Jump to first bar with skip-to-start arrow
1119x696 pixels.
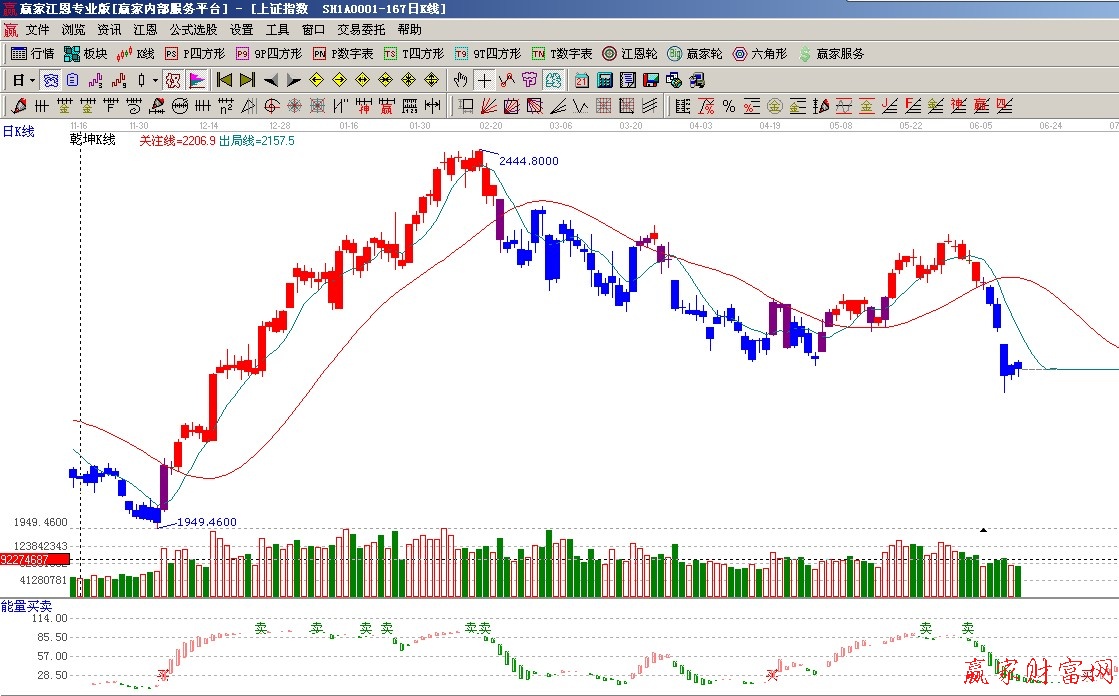pyautogui.click(x=224, y=80)
